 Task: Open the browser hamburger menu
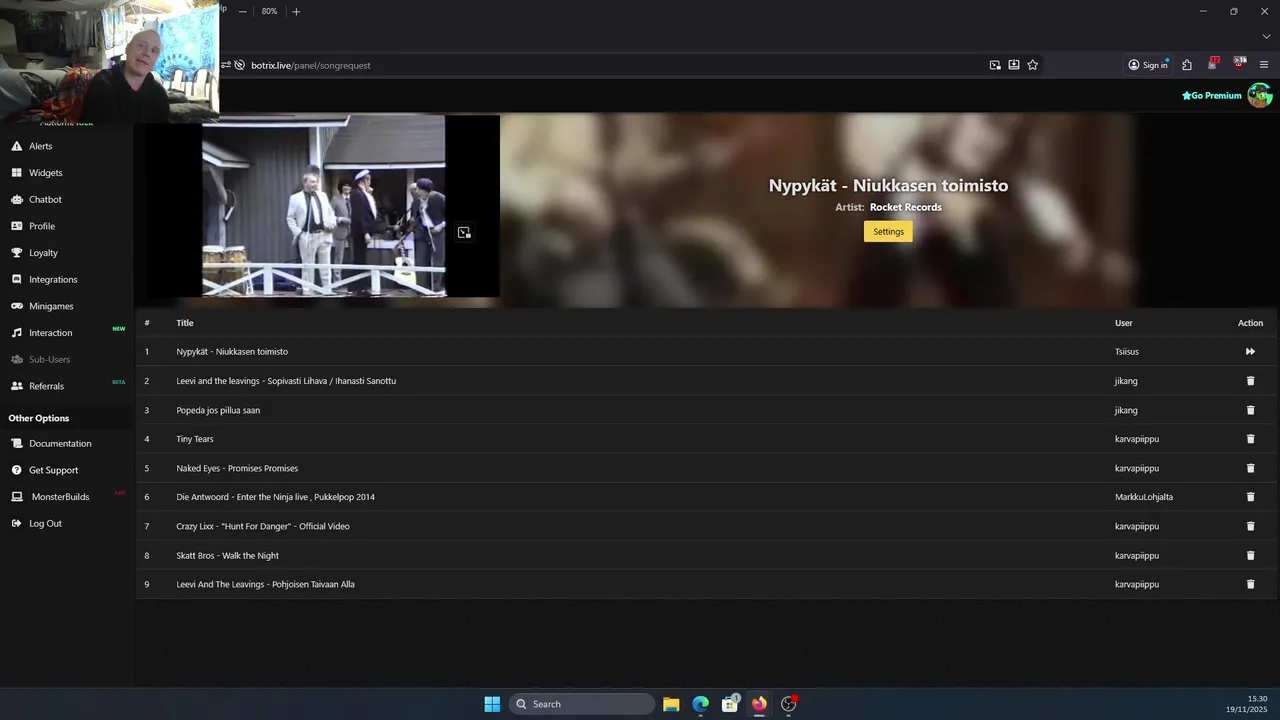click(x=1264, y=65)
